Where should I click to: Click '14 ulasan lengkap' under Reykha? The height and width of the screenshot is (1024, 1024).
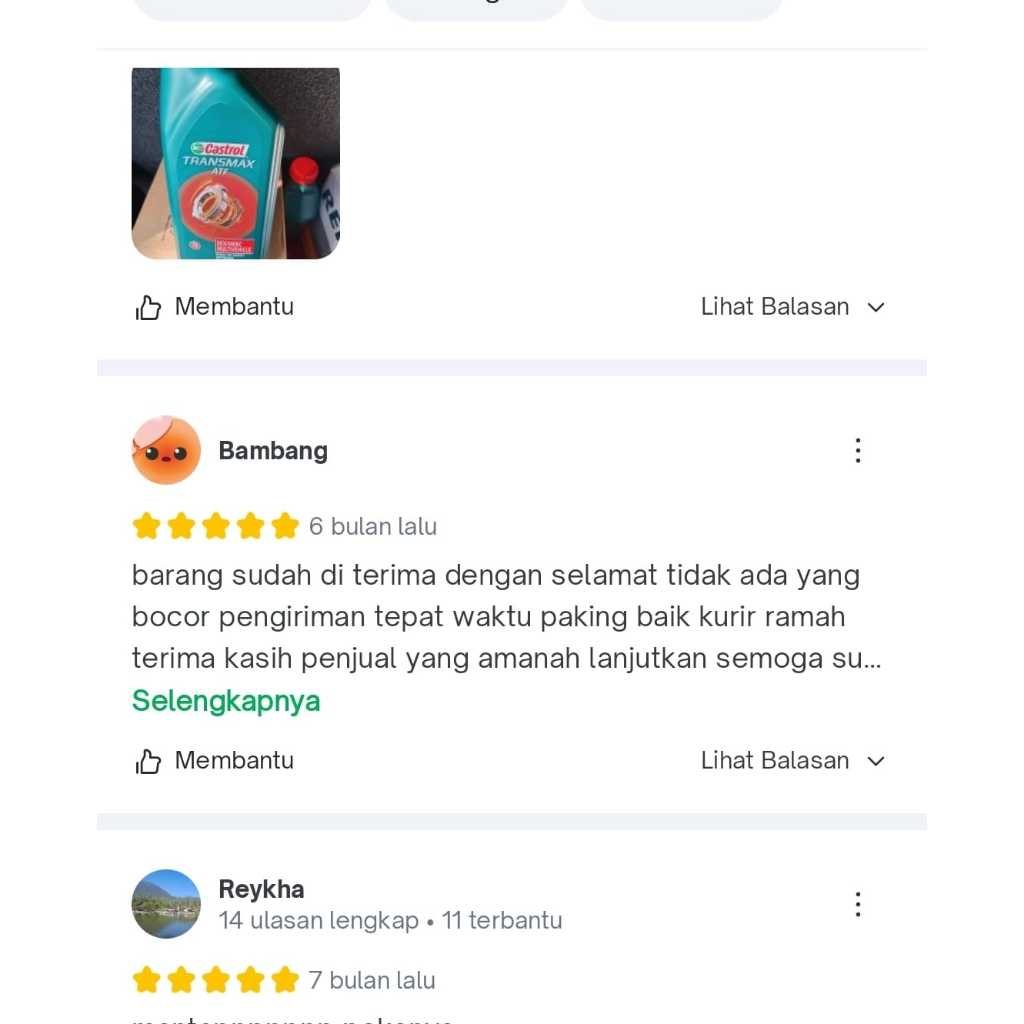(x=319, y=920)
